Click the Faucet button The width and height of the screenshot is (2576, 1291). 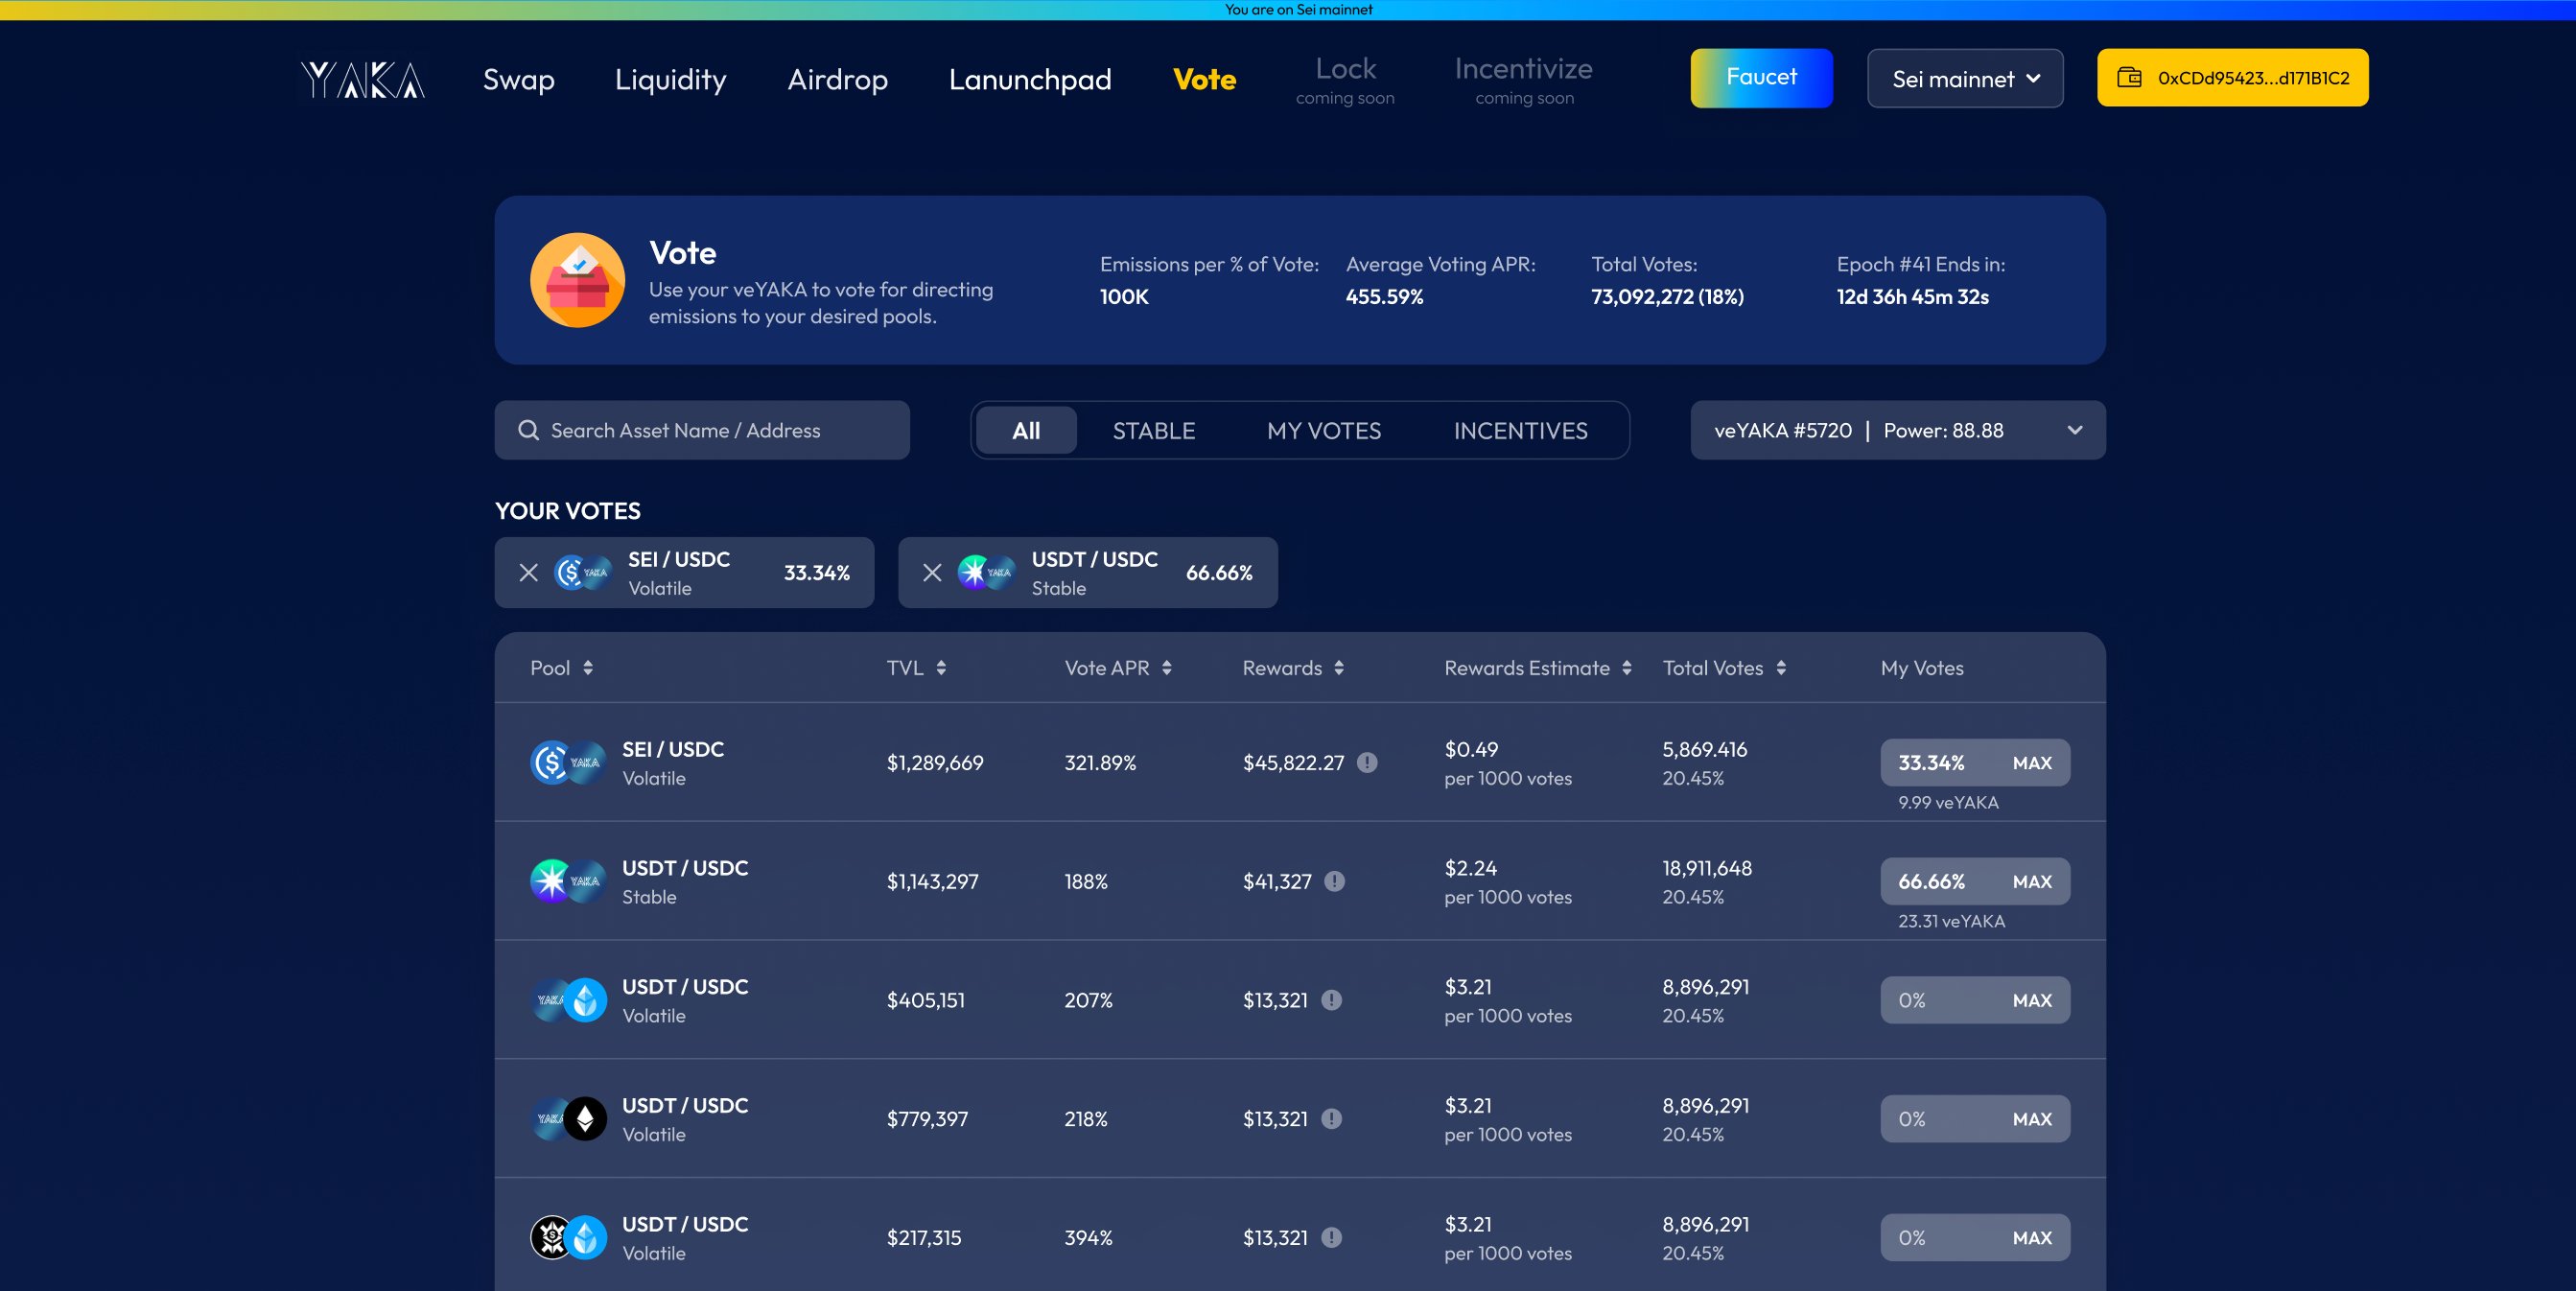coord(1760,78)
